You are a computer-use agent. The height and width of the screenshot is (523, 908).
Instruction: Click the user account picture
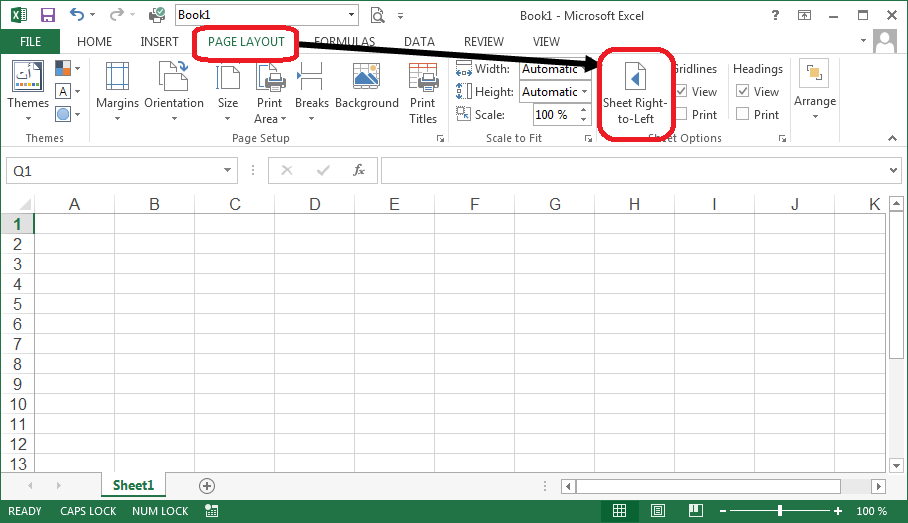coord(885,42)
